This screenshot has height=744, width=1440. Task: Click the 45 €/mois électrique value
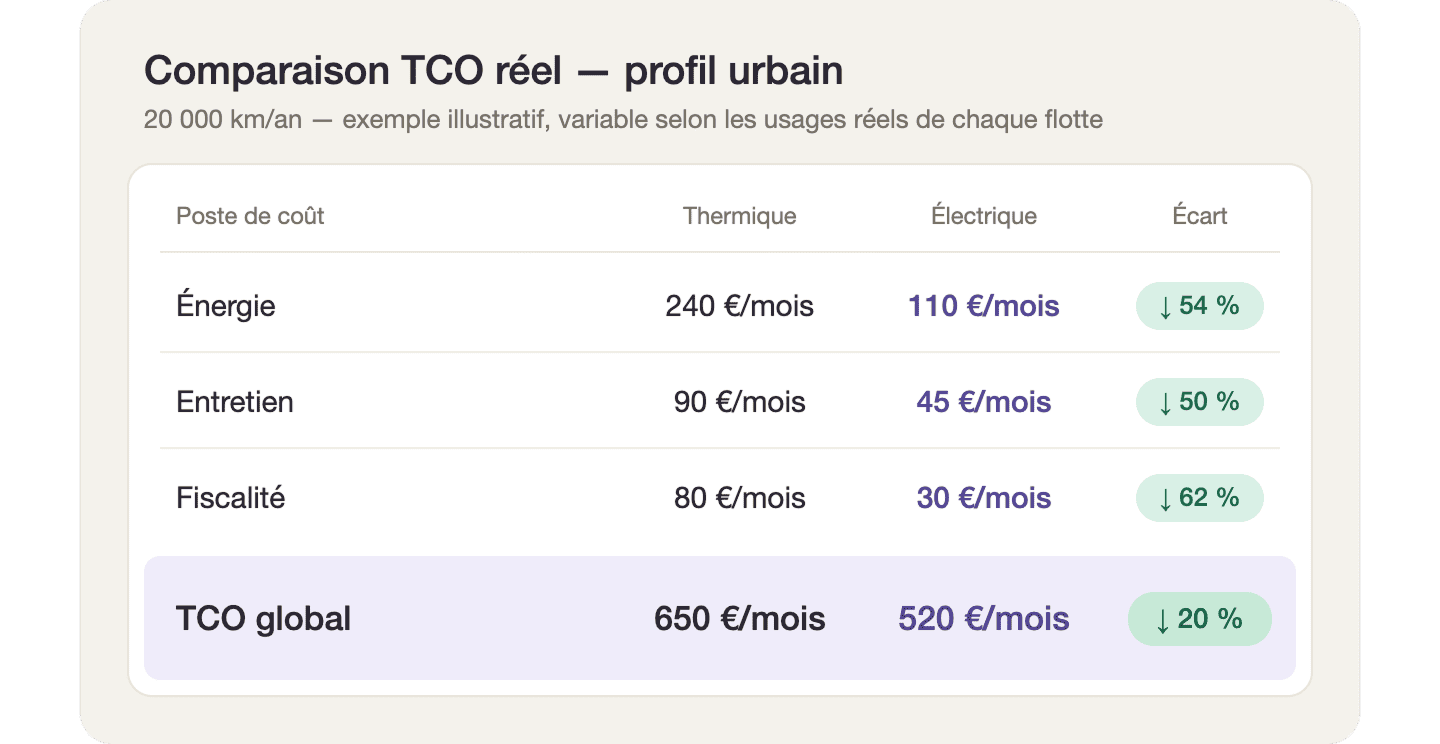pos(984,402)
